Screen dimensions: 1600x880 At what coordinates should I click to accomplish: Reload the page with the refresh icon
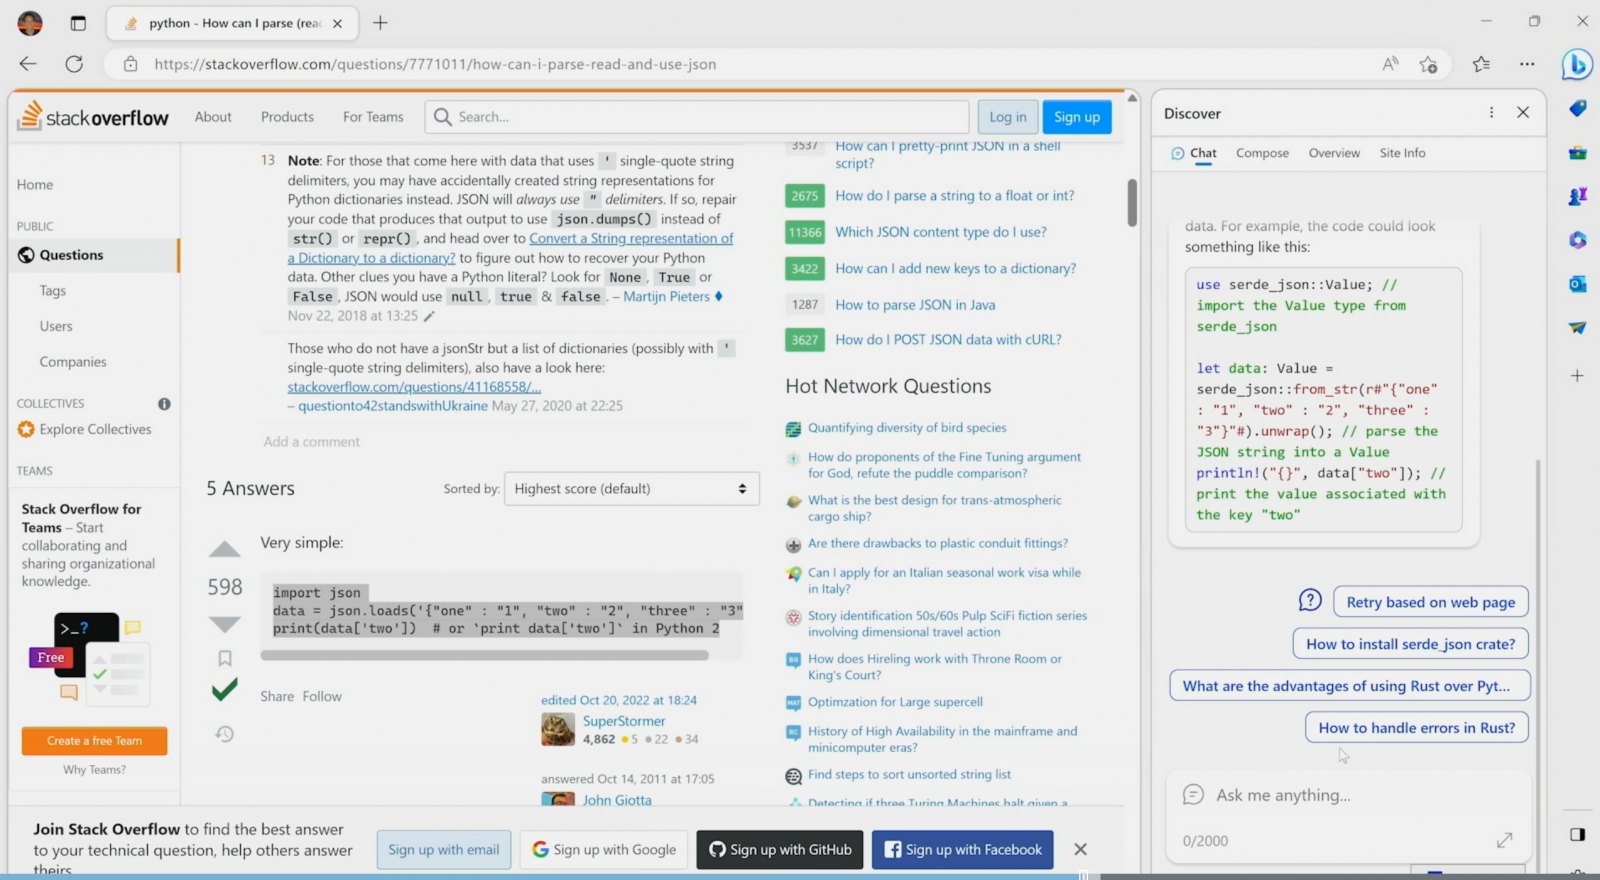[74, 64]
